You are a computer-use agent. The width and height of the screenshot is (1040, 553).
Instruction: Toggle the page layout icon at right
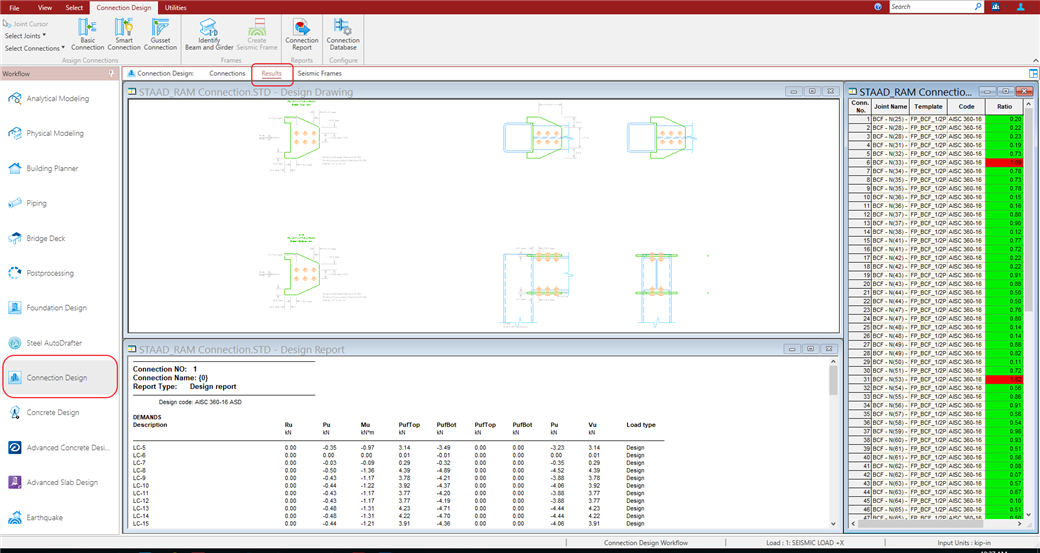(x=1033, y=73)
